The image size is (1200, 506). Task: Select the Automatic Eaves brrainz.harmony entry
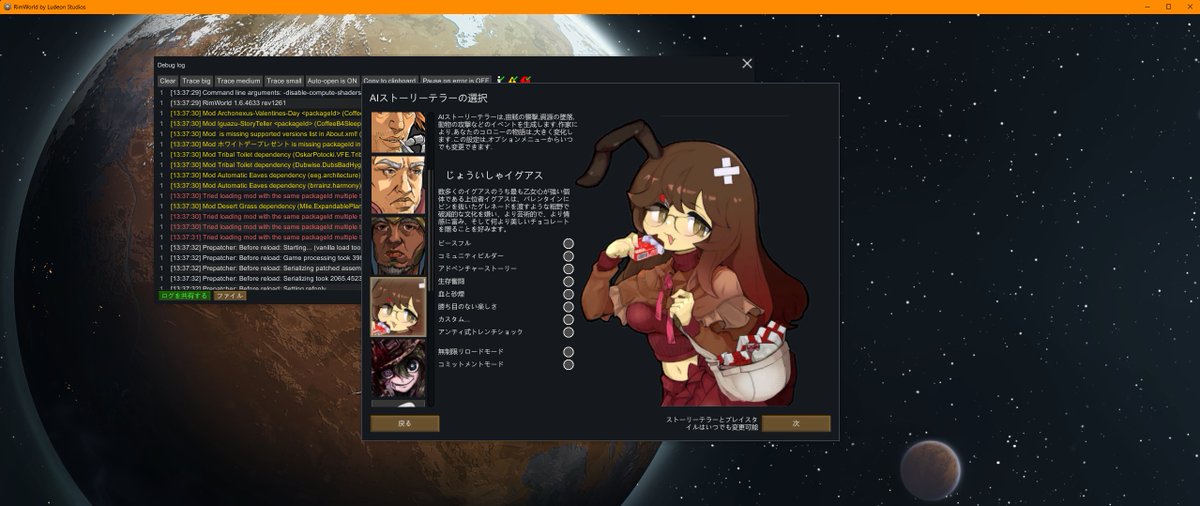260,185
